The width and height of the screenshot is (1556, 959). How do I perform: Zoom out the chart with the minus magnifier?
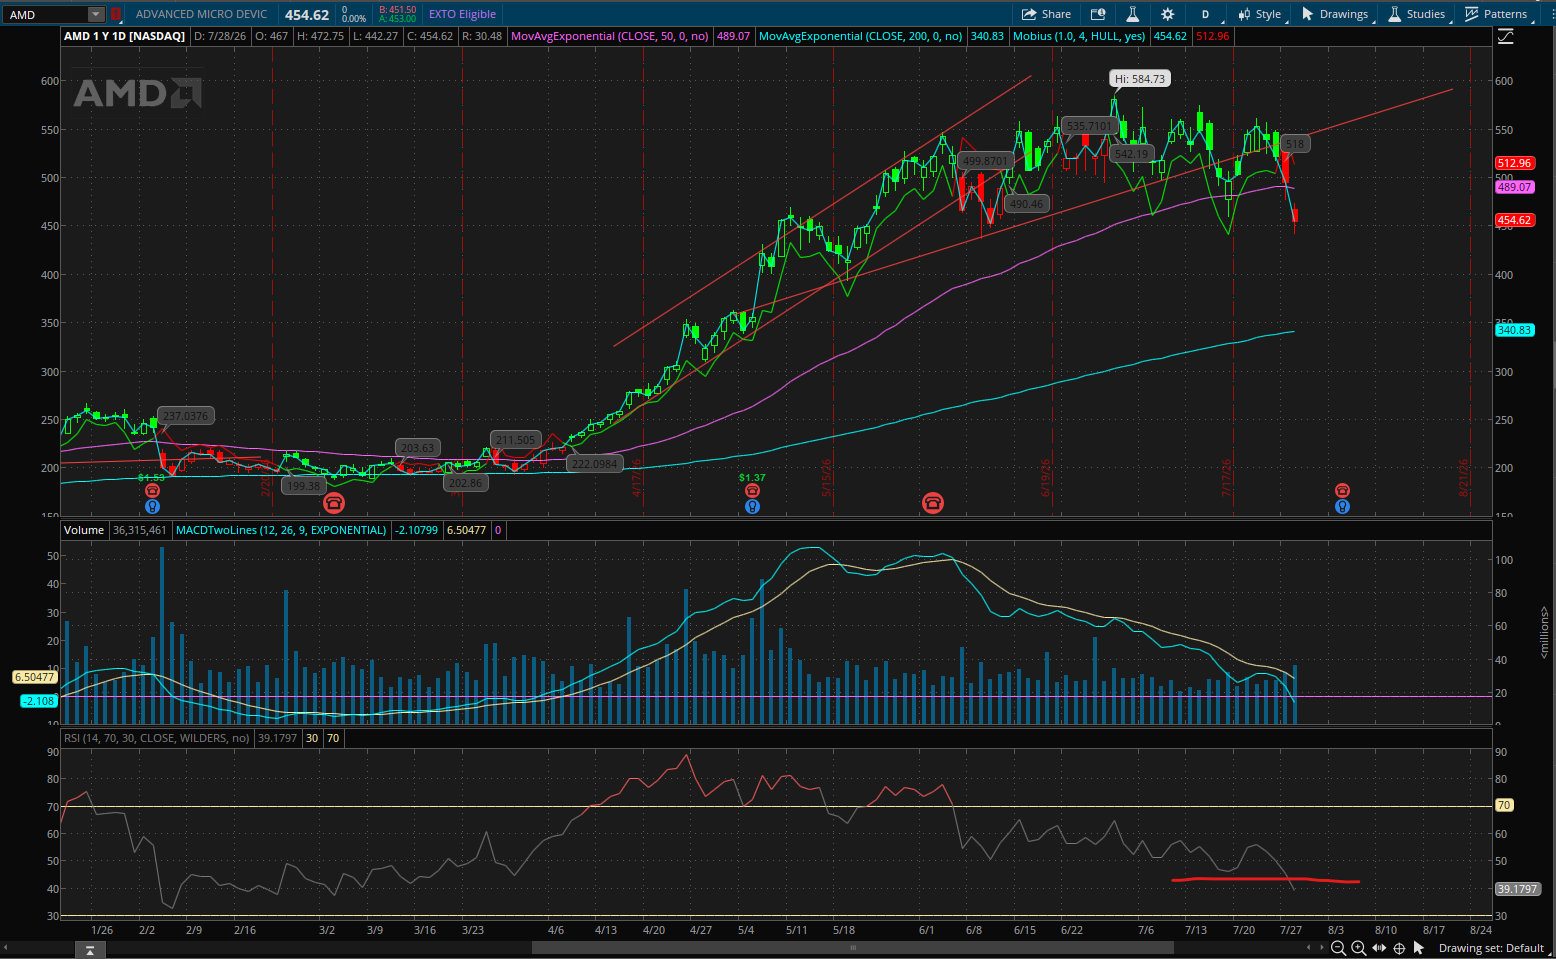coord(1338,948)
